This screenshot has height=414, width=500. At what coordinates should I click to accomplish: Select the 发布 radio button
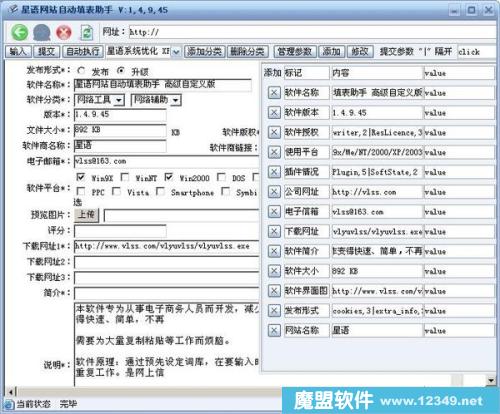click(81, 71)
